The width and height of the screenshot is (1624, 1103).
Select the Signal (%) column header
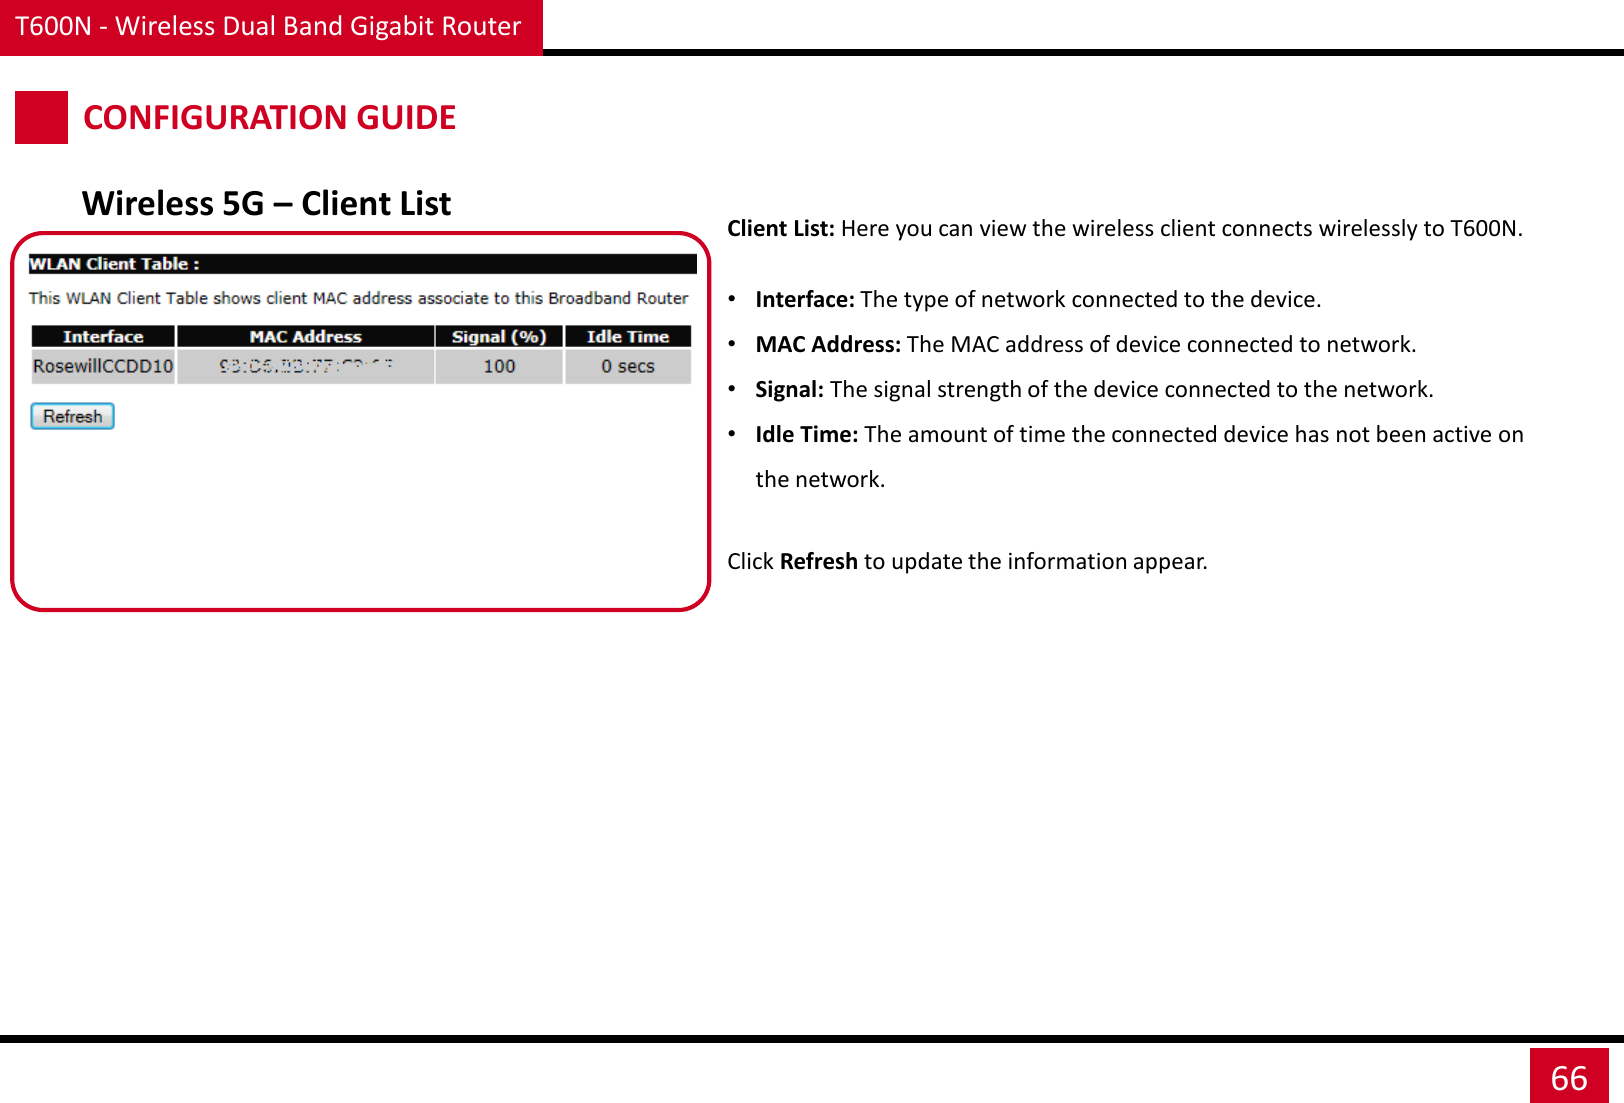(499, 336)
